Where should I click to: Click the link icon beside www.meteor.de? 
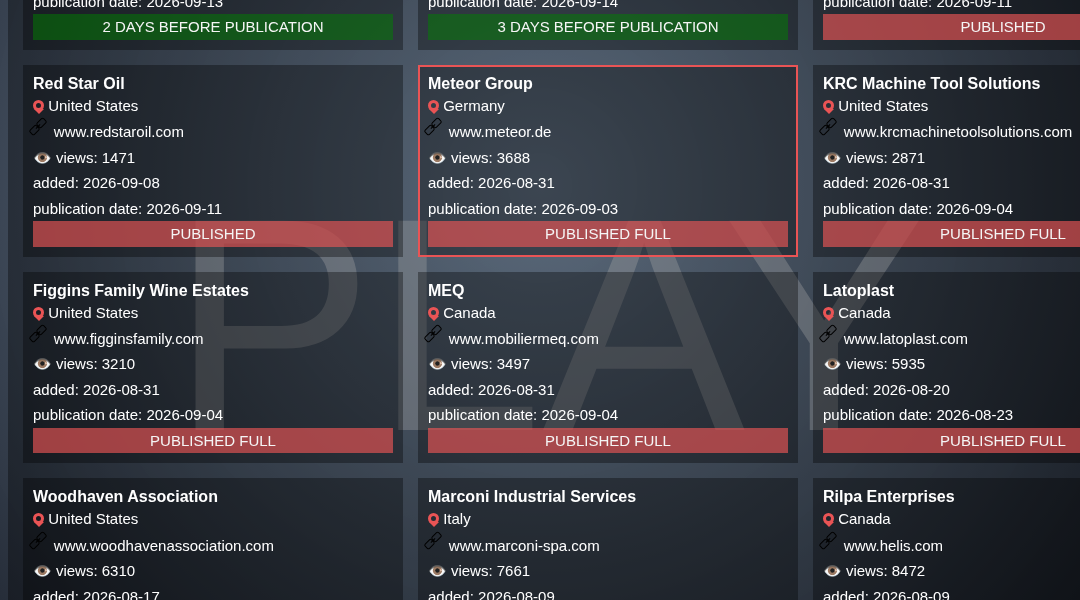[x=433, y=127]
